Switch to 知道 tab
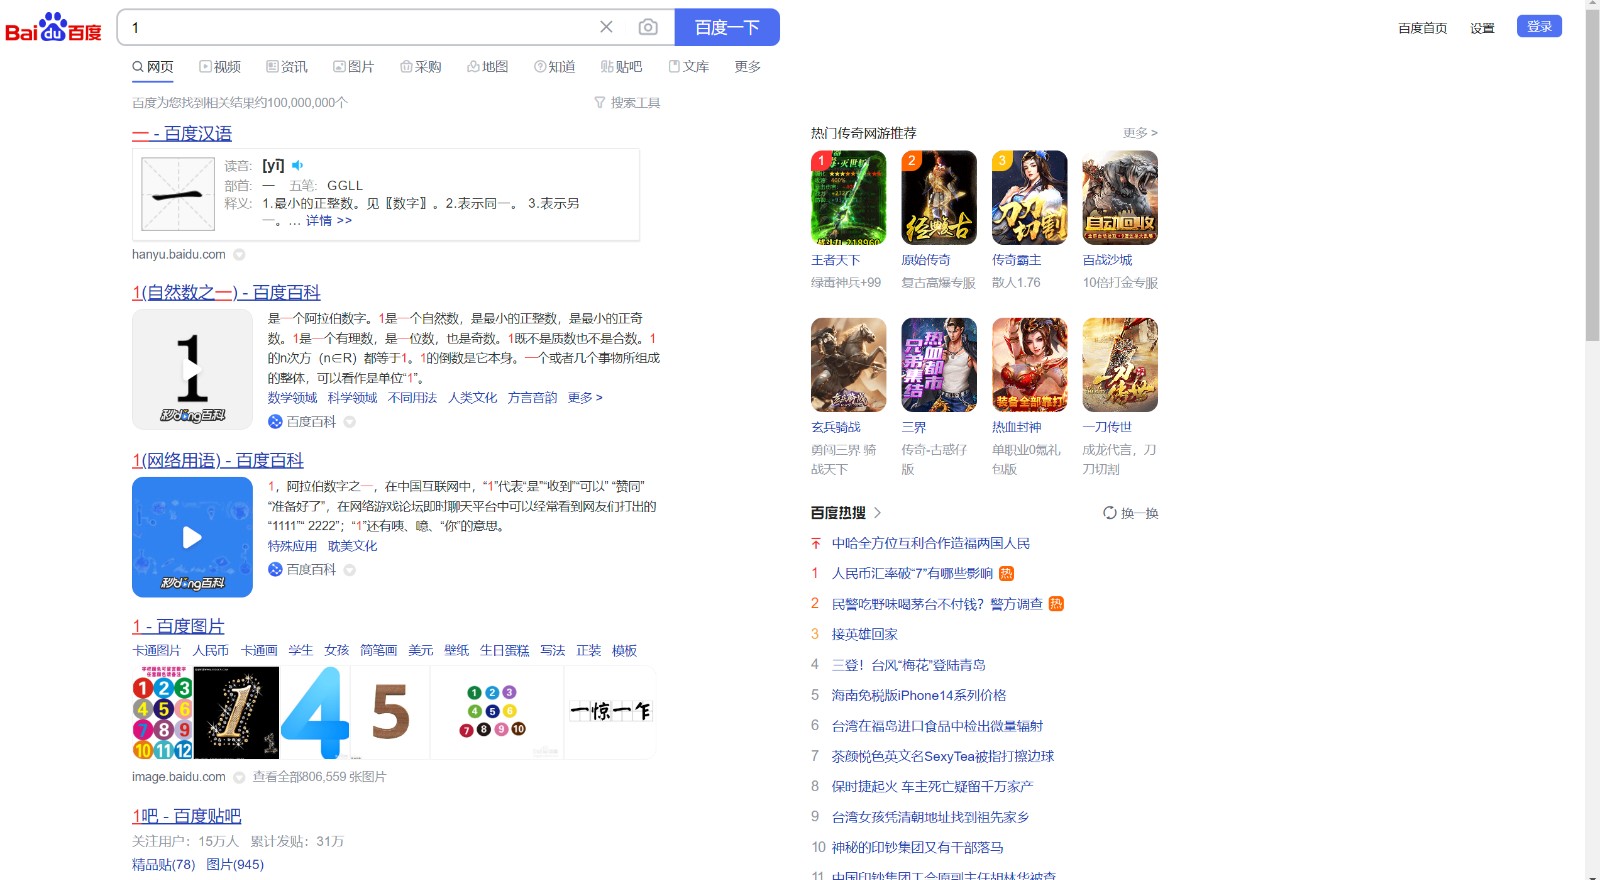 coord(555,67)
